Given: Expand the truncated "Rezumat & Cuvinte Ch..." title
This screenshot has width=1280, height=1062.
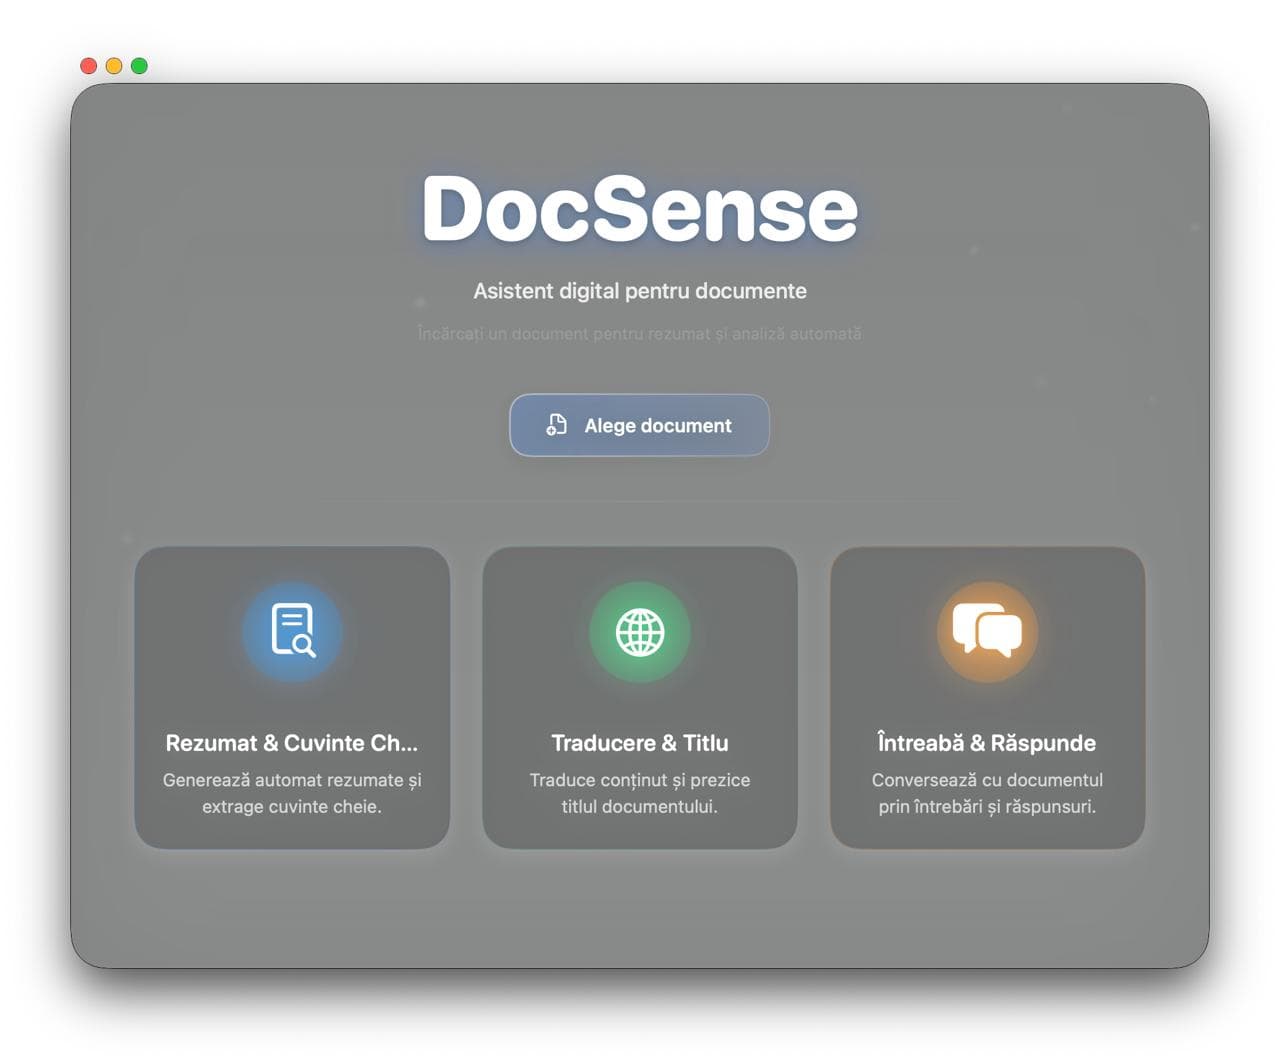Looking at the screenshot, I should 292,743.
